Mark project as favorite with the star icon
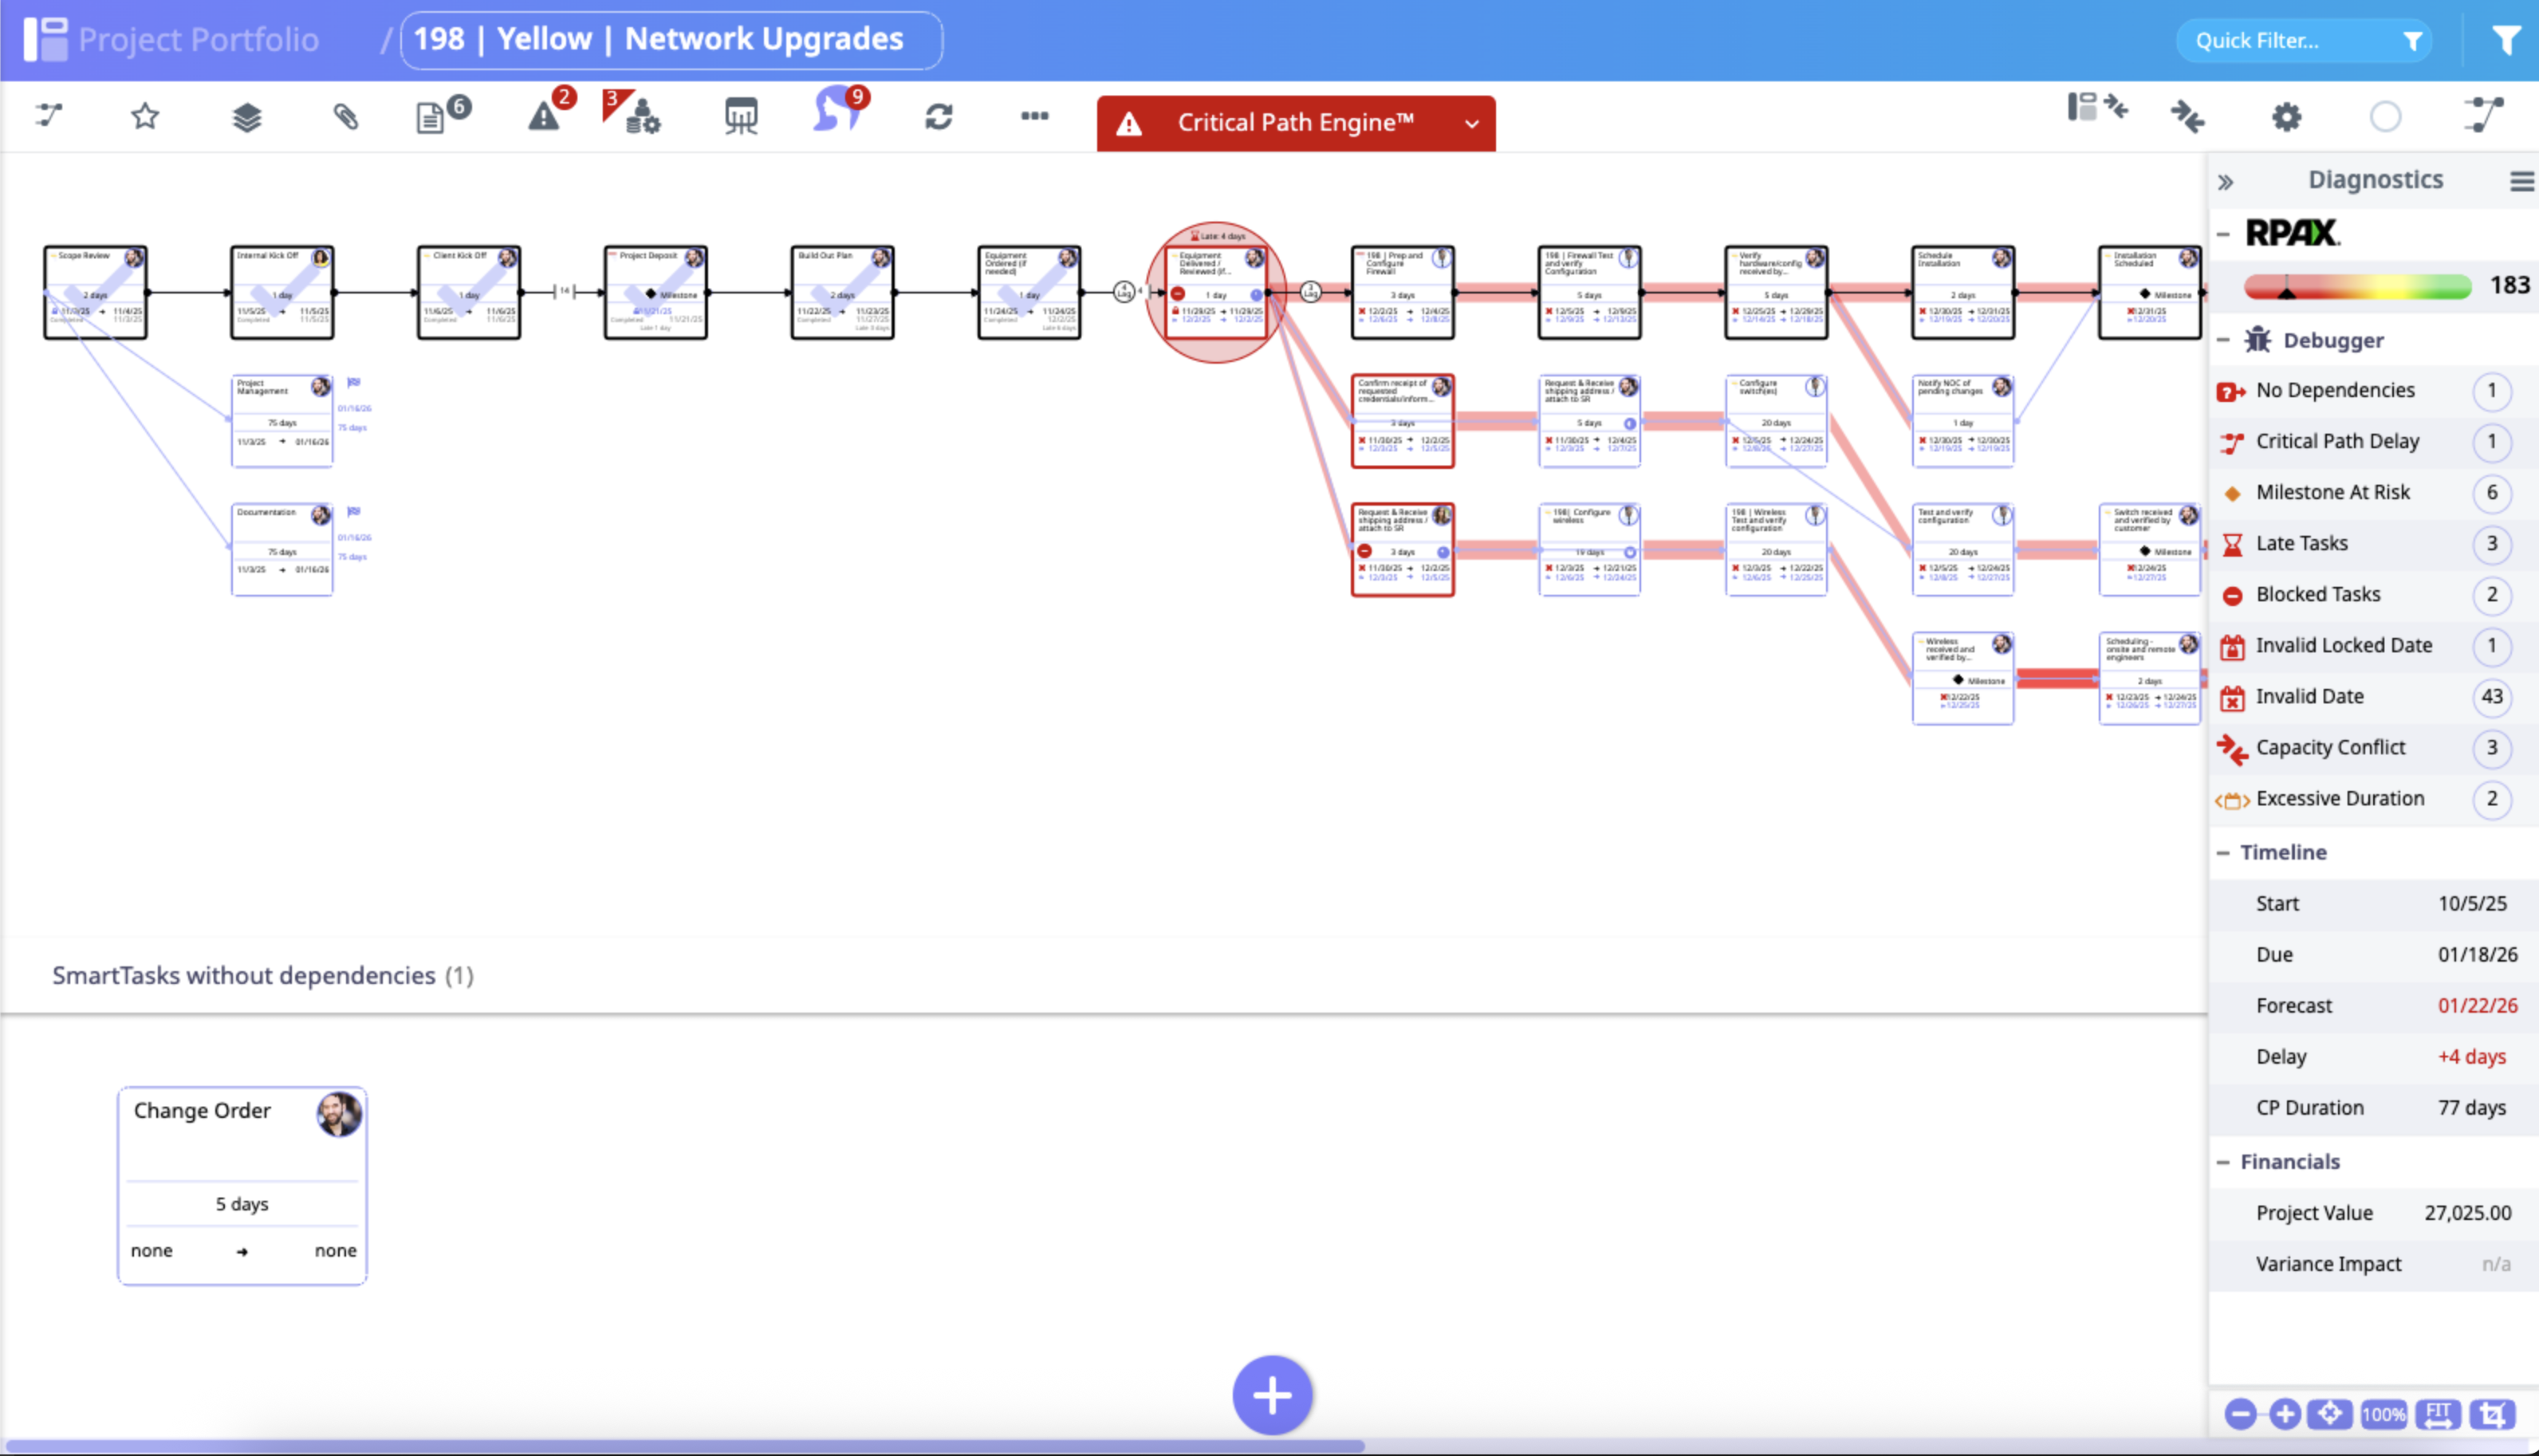 click(x=144, y=116)
